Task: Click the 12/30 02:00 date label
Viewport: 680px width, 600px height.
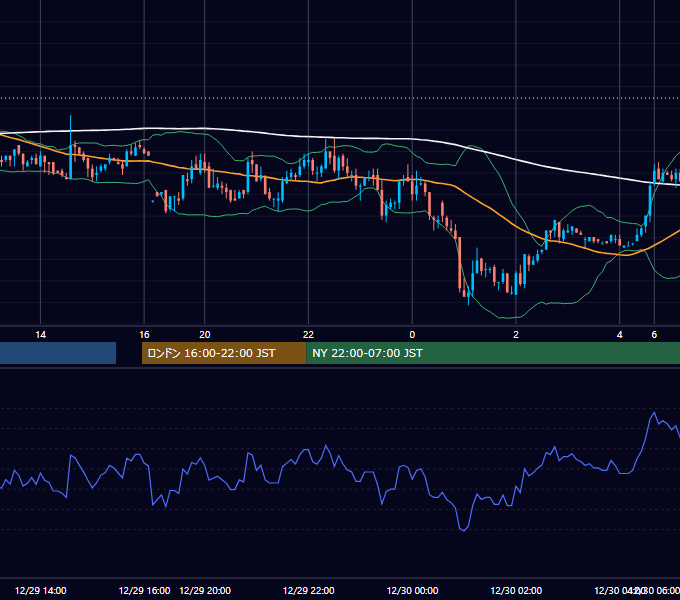Action: coord(516,590)
